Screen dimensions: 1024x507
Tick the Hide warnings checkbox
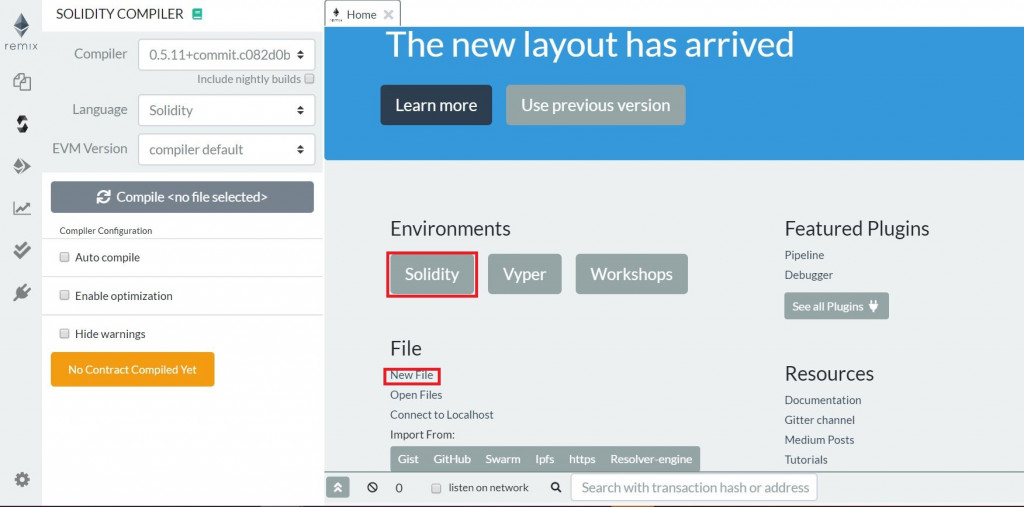pos(65,334)
